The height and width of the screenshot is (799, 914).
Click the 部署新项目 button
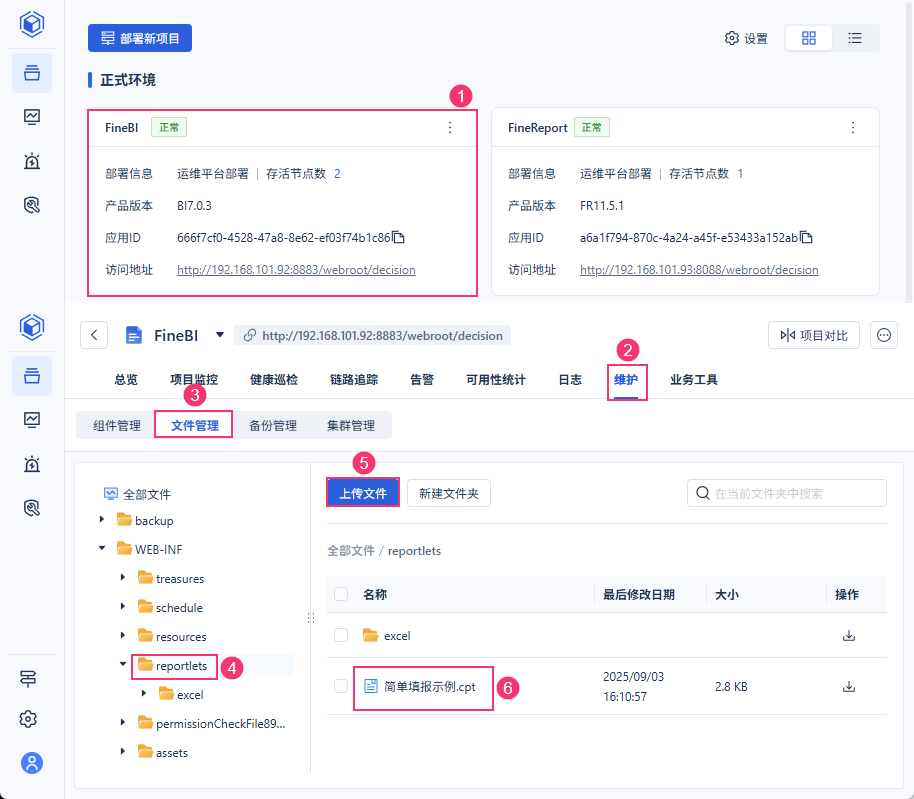tap(140, 38)
